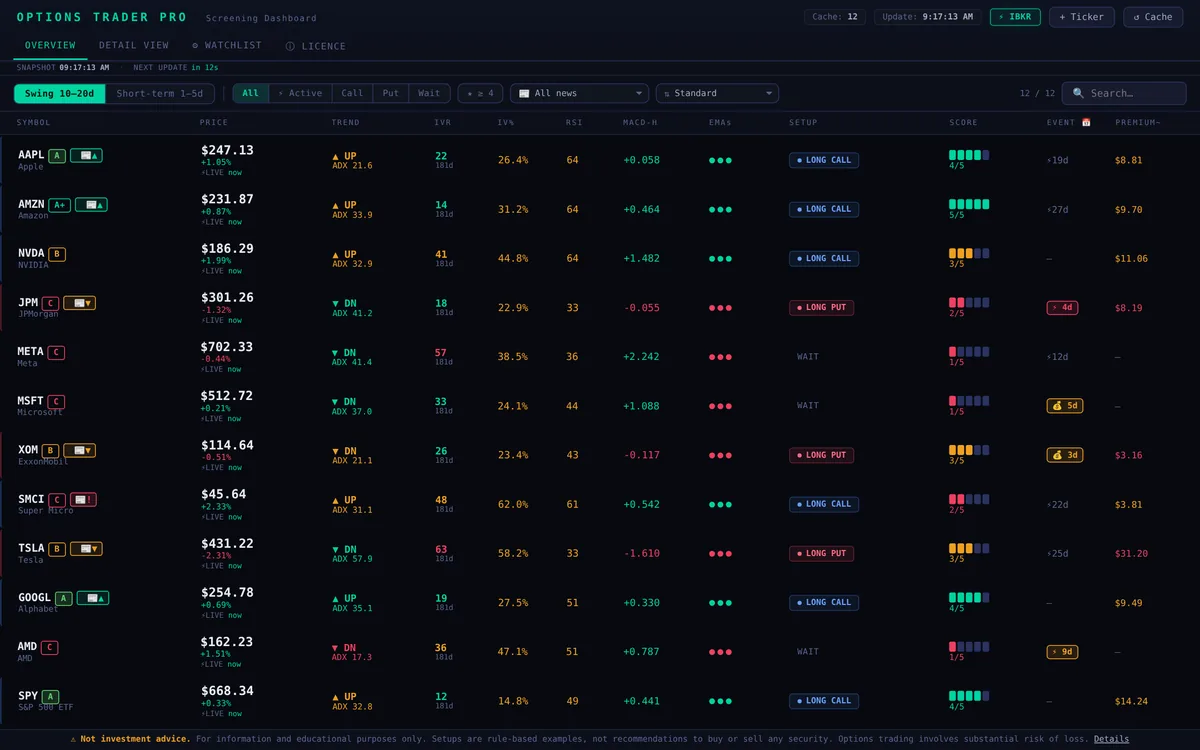Filter the table by Put setups

(x=391, y=93)
